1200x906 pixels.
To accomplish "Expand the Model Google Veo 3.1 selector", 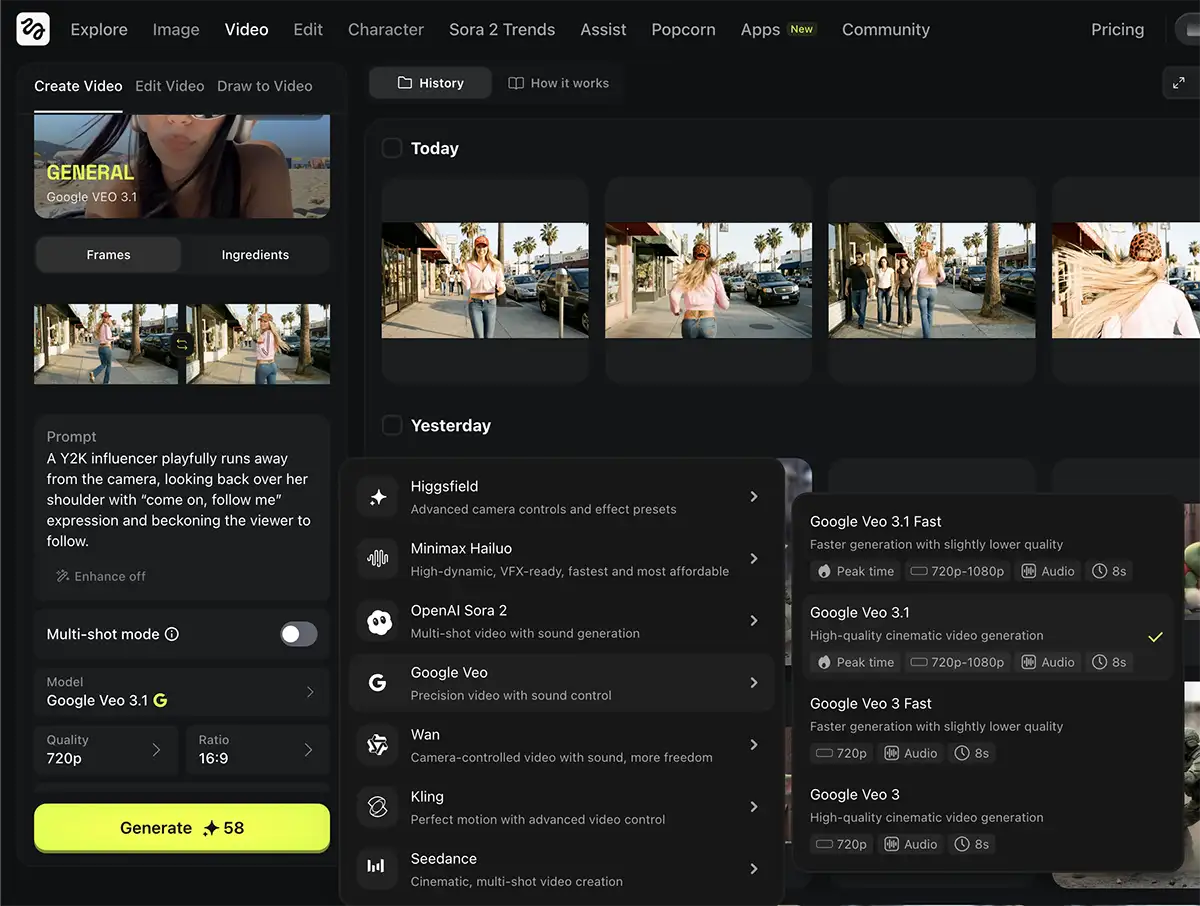I will click(x=182, y=691).
